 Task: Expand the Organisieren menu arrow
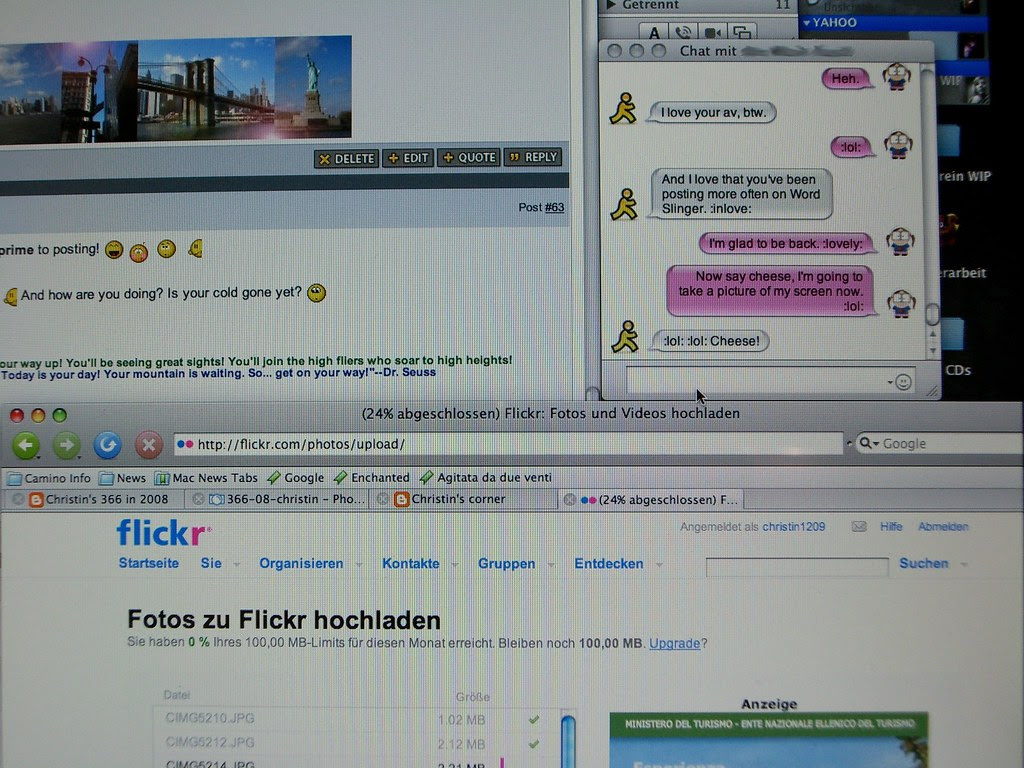pyautogui.click(x=359, y=564)
